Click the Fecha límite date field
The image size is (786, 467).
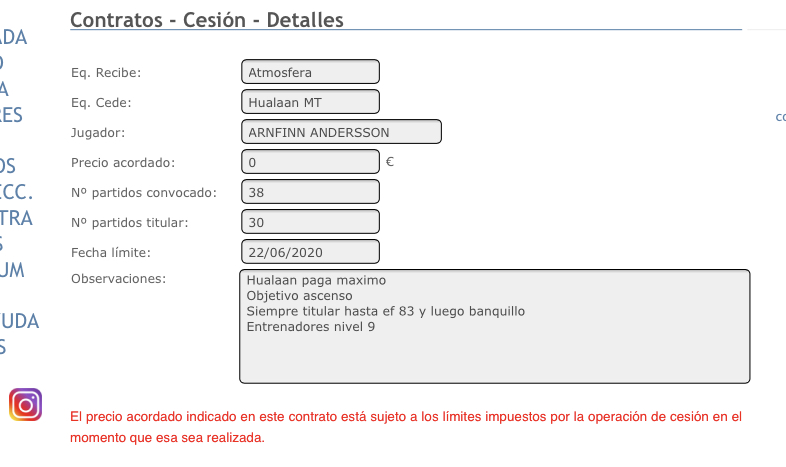point(310,252)
